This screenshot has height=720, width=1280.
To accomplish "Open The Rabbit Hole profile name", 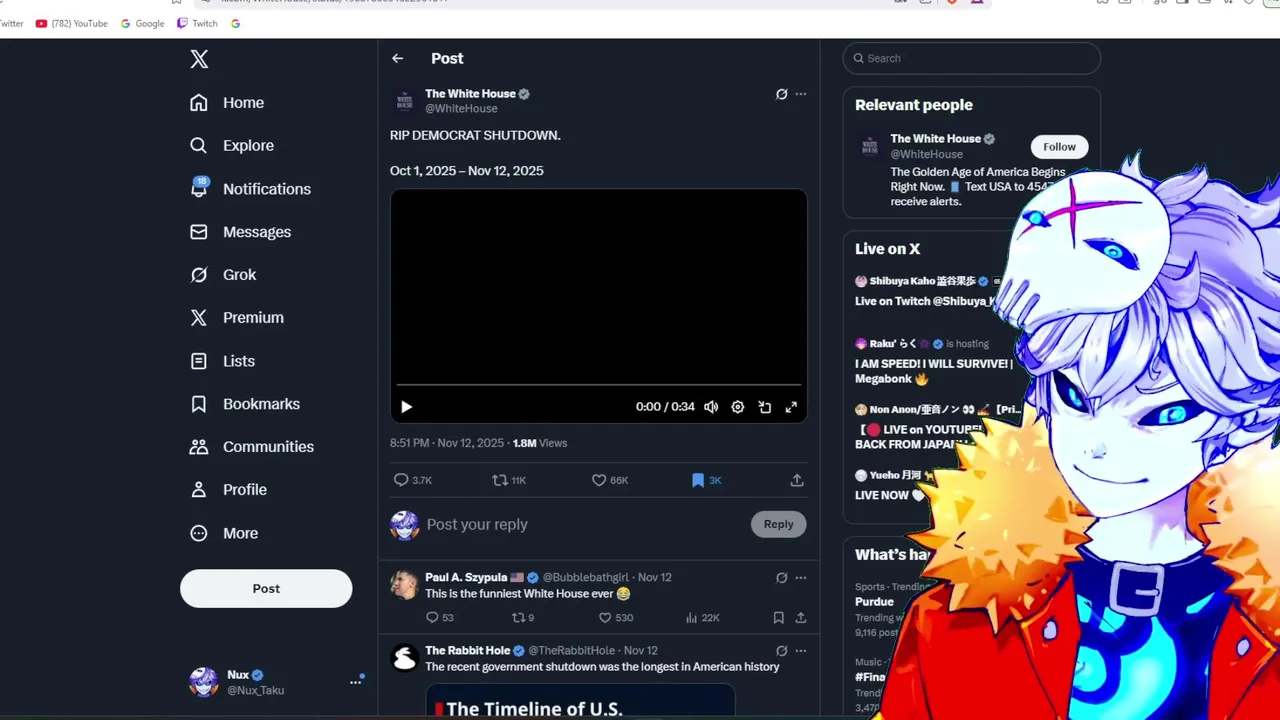I will [468, 651].
